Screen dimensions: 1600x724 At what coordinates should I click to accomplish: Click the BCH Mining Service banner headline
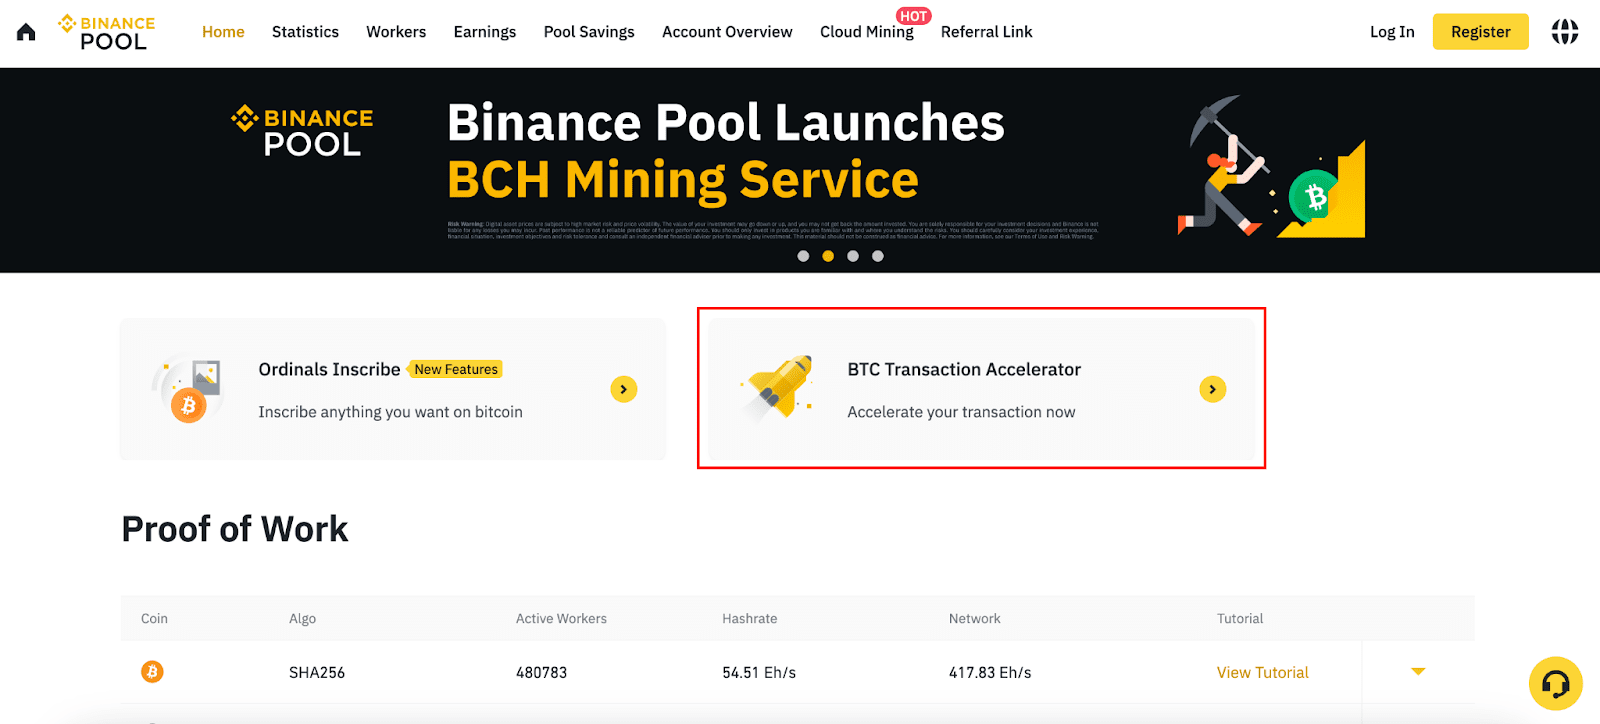[x=683, y=180]
